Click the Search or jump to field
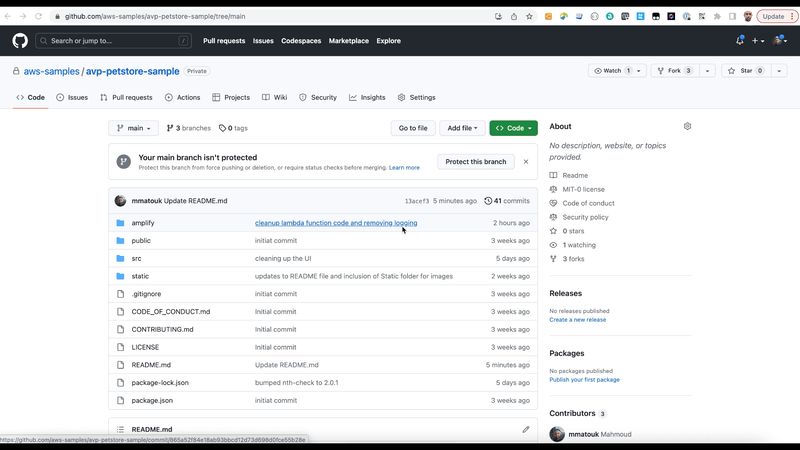The height and width of the screenshot is (450, 800). click(x=113, y=41)
